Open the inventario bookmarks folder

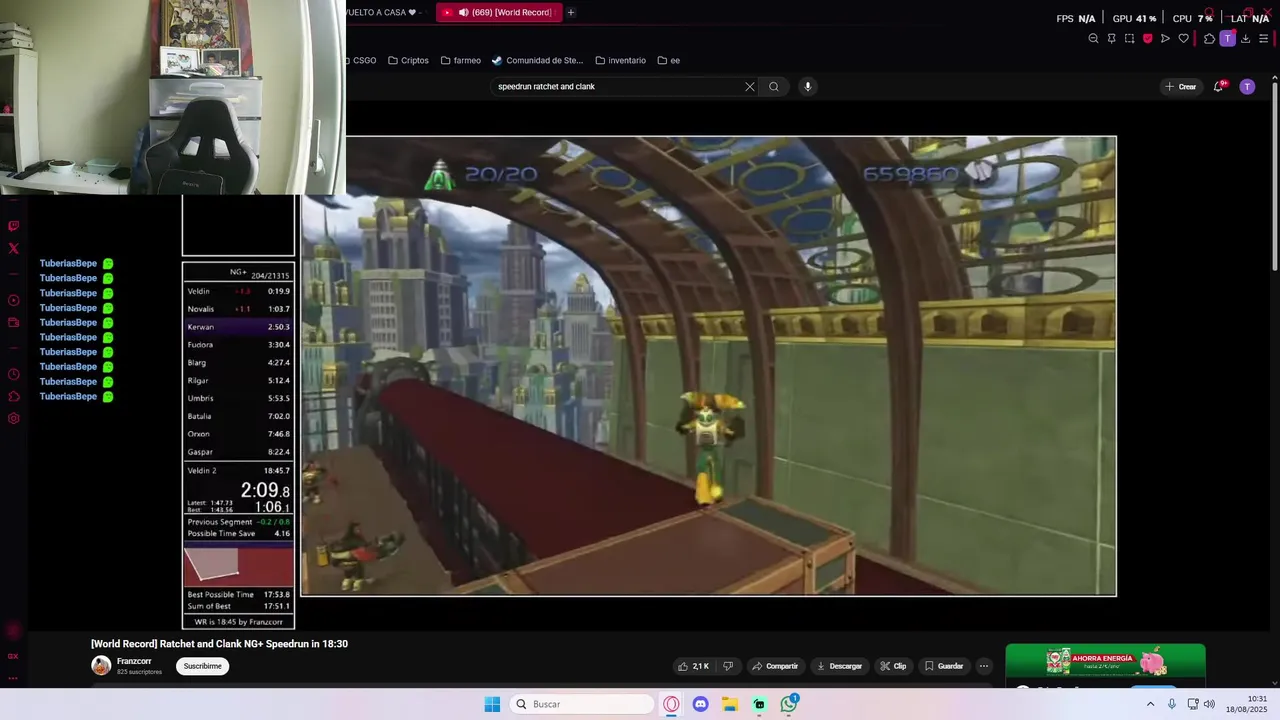coord(620,60)
